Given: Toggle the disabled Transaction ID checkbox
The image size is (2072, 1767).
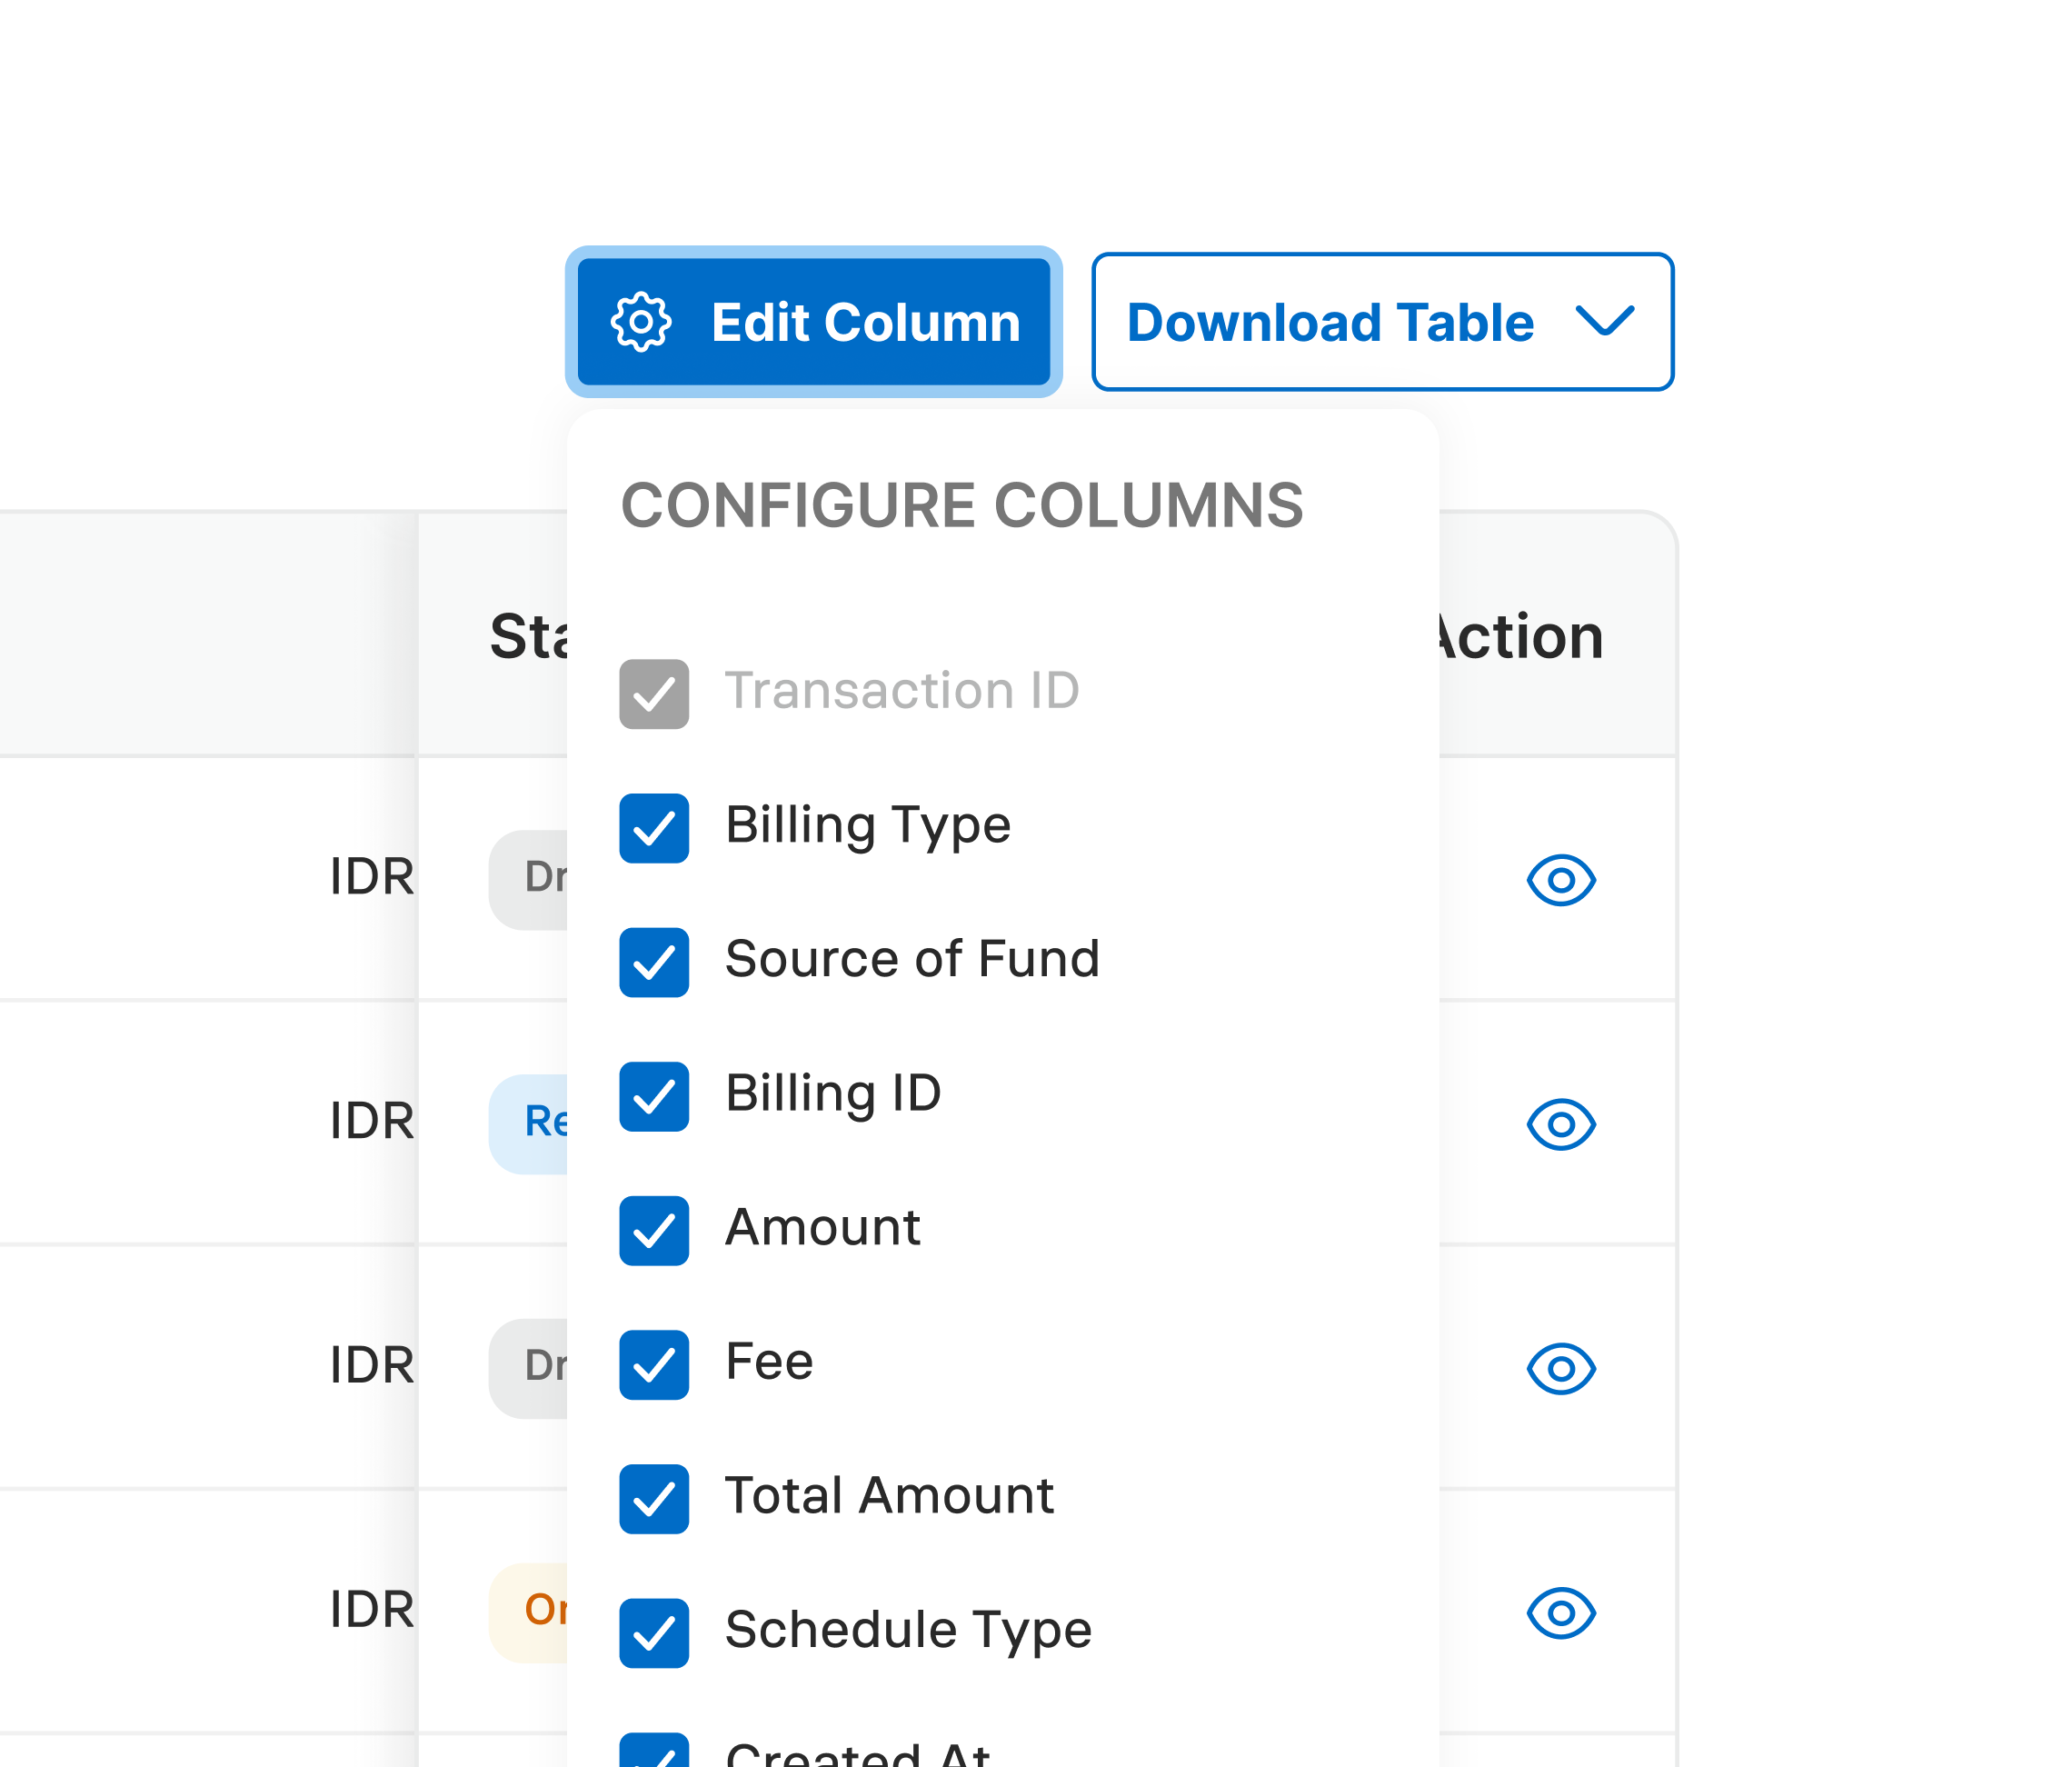Looking at the screenshot, I should (x=654, y=693).
